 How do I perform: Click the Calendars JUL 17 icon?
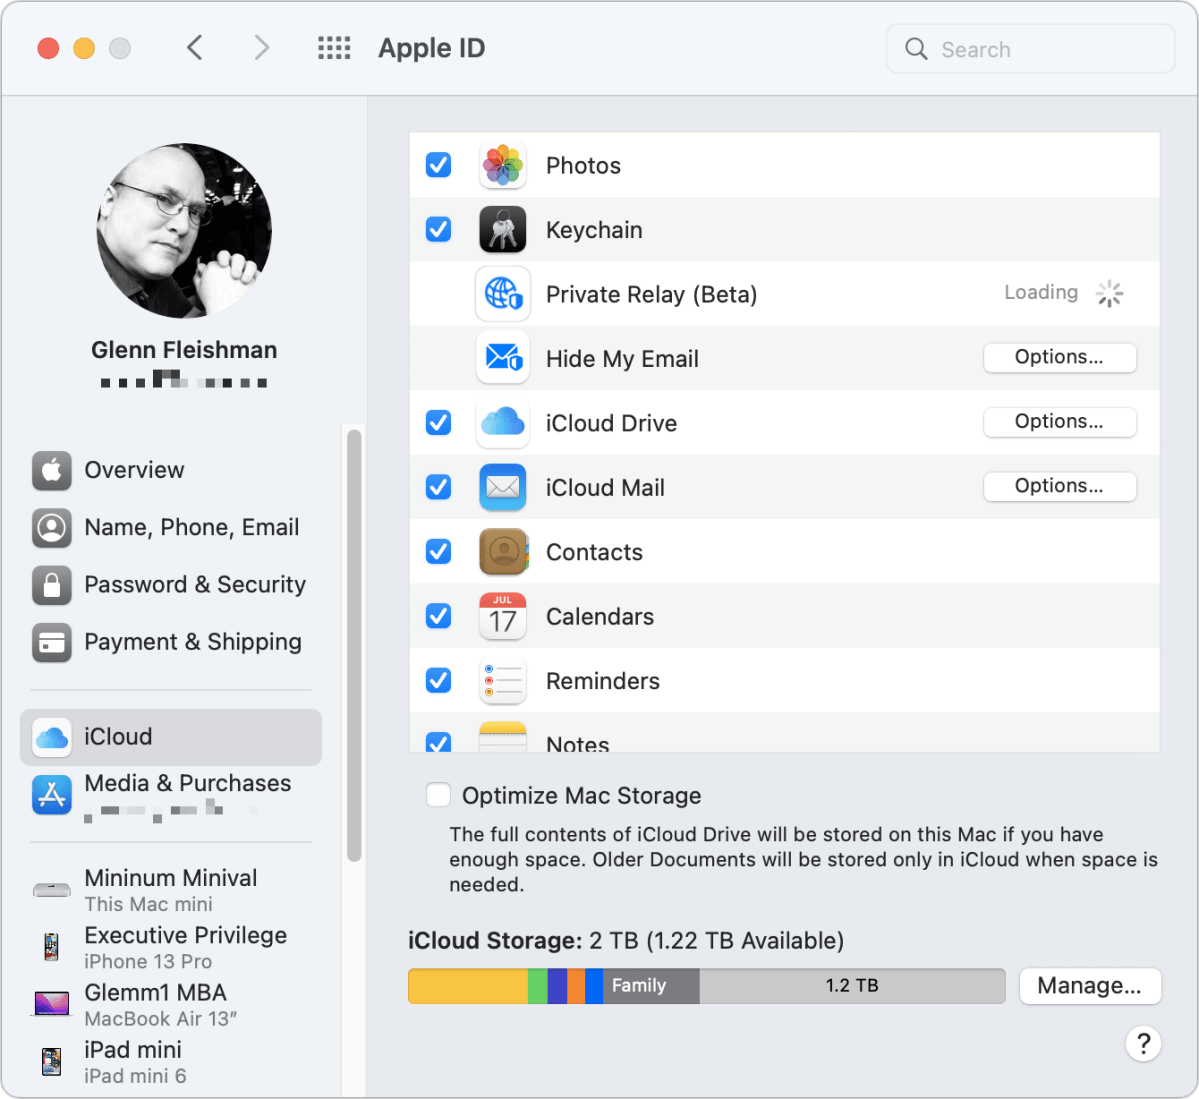[502, 616]
